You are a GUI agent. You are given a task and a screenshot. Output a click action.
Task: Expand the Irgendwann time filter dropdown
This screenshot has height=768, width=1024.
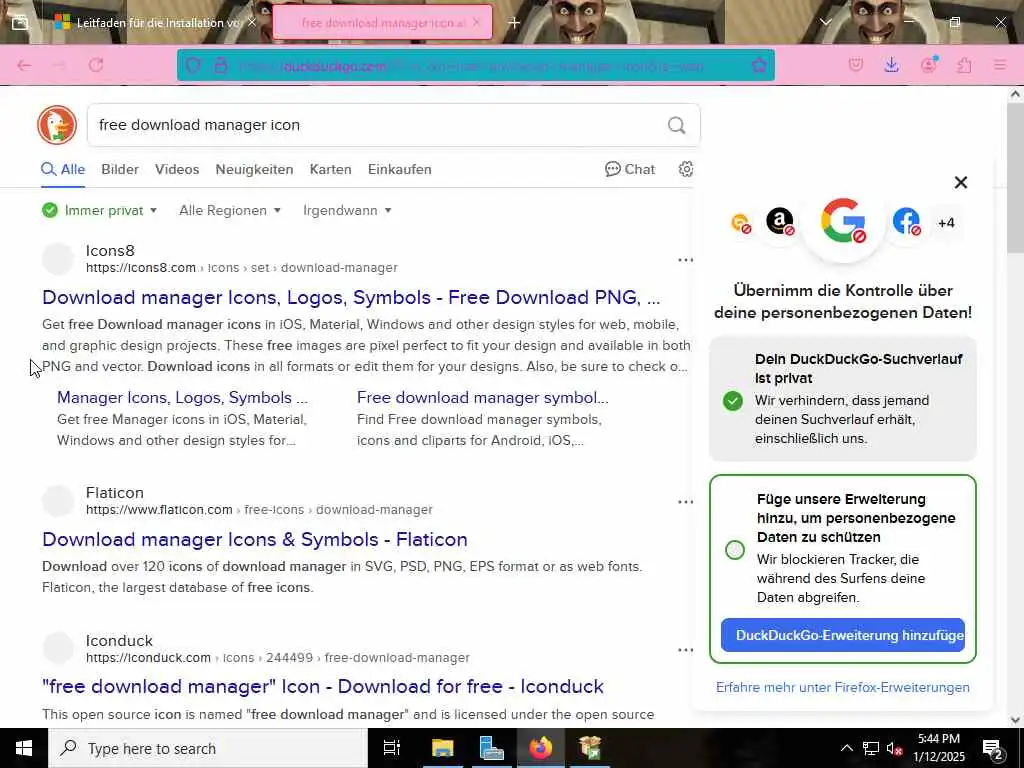(347, 210)
